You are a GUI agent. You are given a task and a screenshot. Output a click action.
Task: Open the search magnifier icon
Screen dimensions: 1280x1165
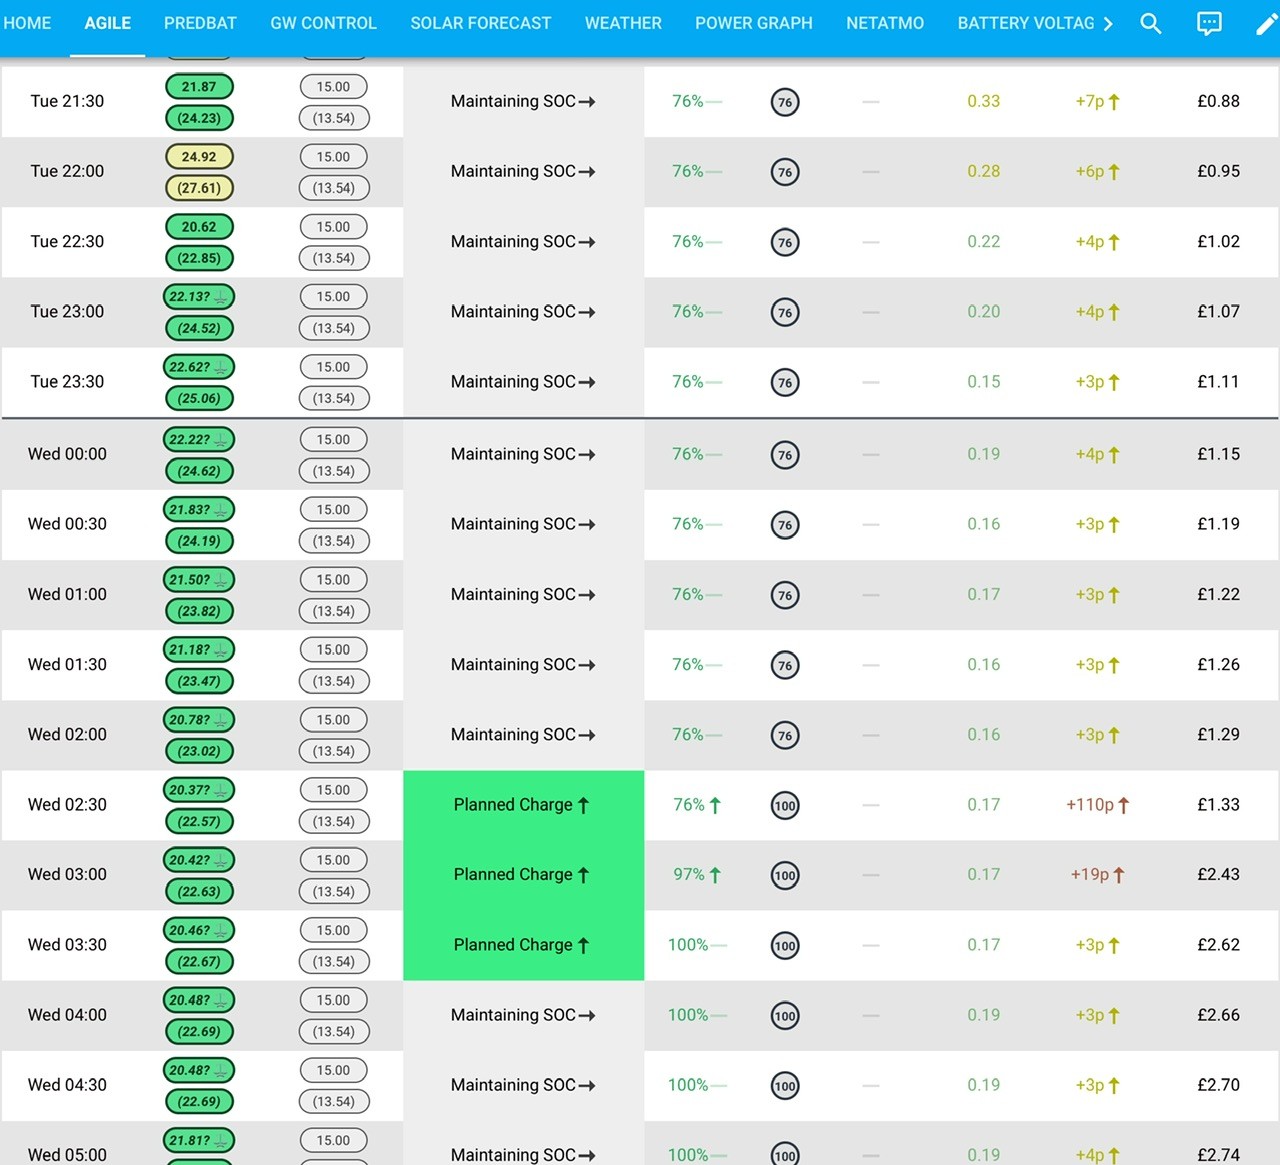[1151, 24]
